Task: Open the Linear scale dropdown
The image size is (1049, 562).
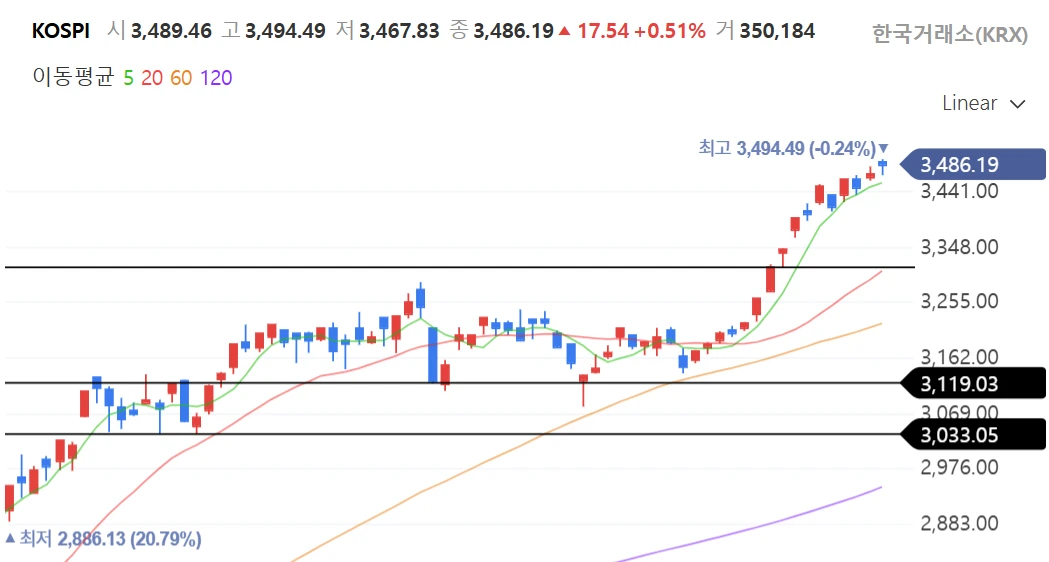Action: pyautogui.click(x=984, y=104)
